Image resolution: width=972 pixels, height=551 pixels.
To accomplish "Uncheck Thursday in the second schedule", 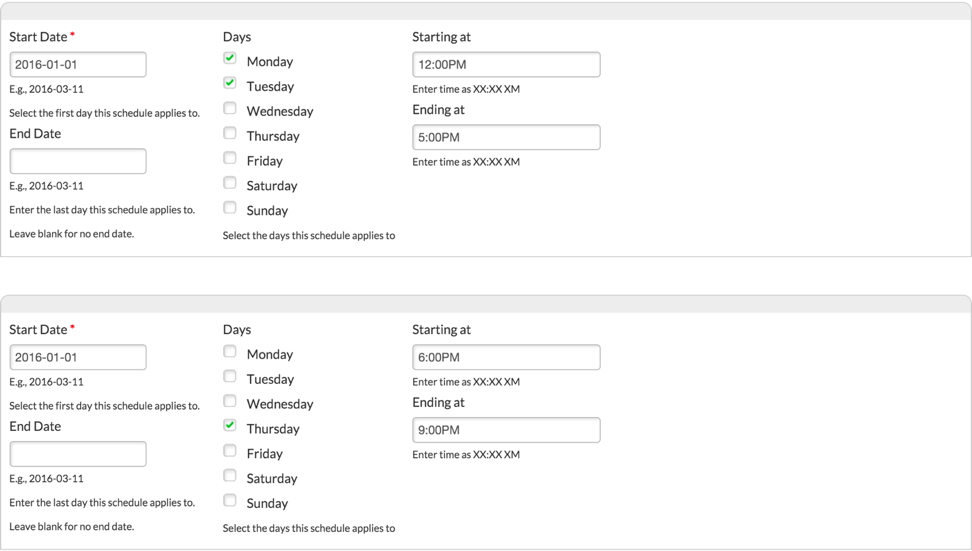I will click(x=230, y=426).
